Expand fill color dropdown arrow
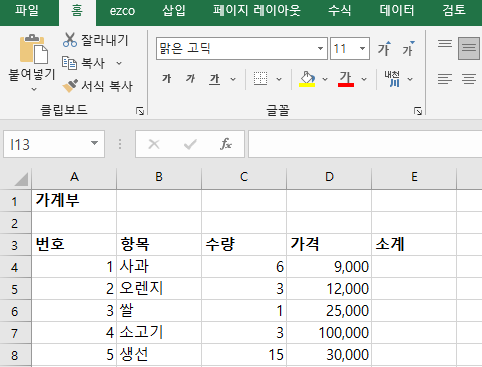 coord(325,79)
